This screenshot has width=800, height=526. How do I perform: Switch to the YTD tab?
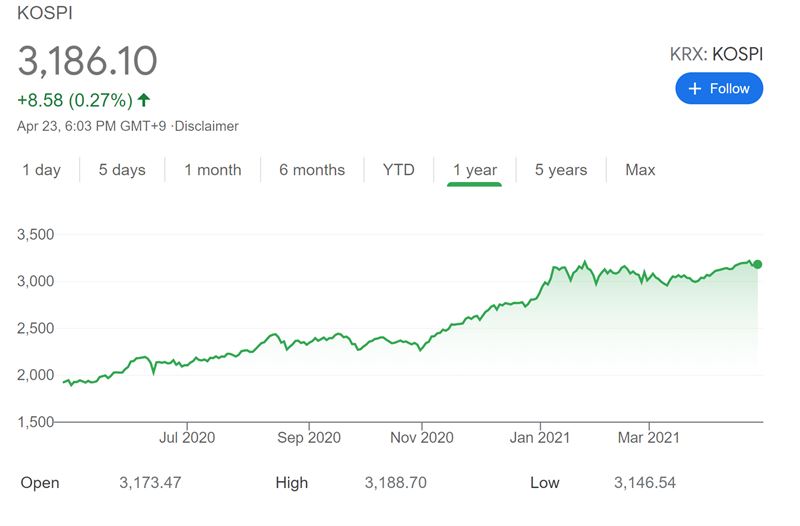[398, 170]
